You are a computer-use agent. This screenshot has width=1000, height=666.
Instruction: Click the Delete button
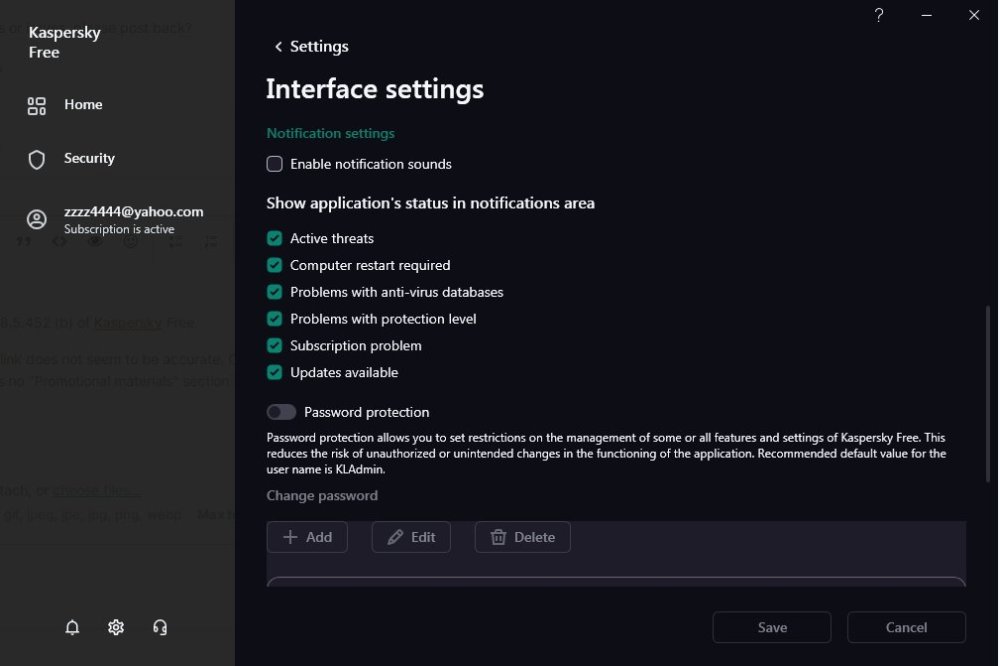click(x=522, y=537)
